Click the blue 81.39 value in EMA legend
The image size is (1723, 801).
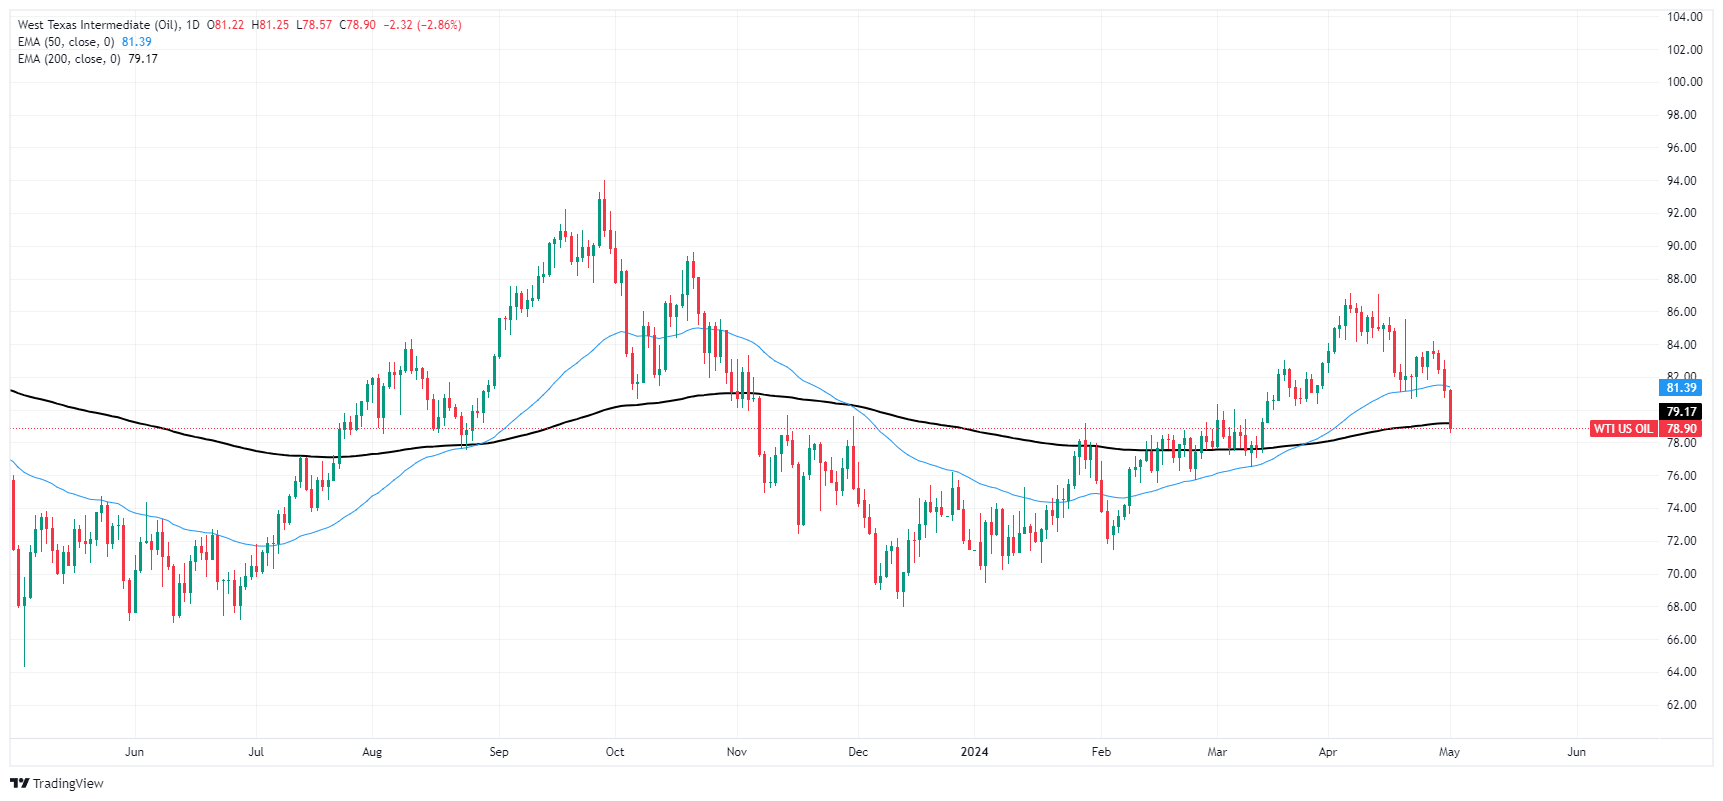click(137, 42)
